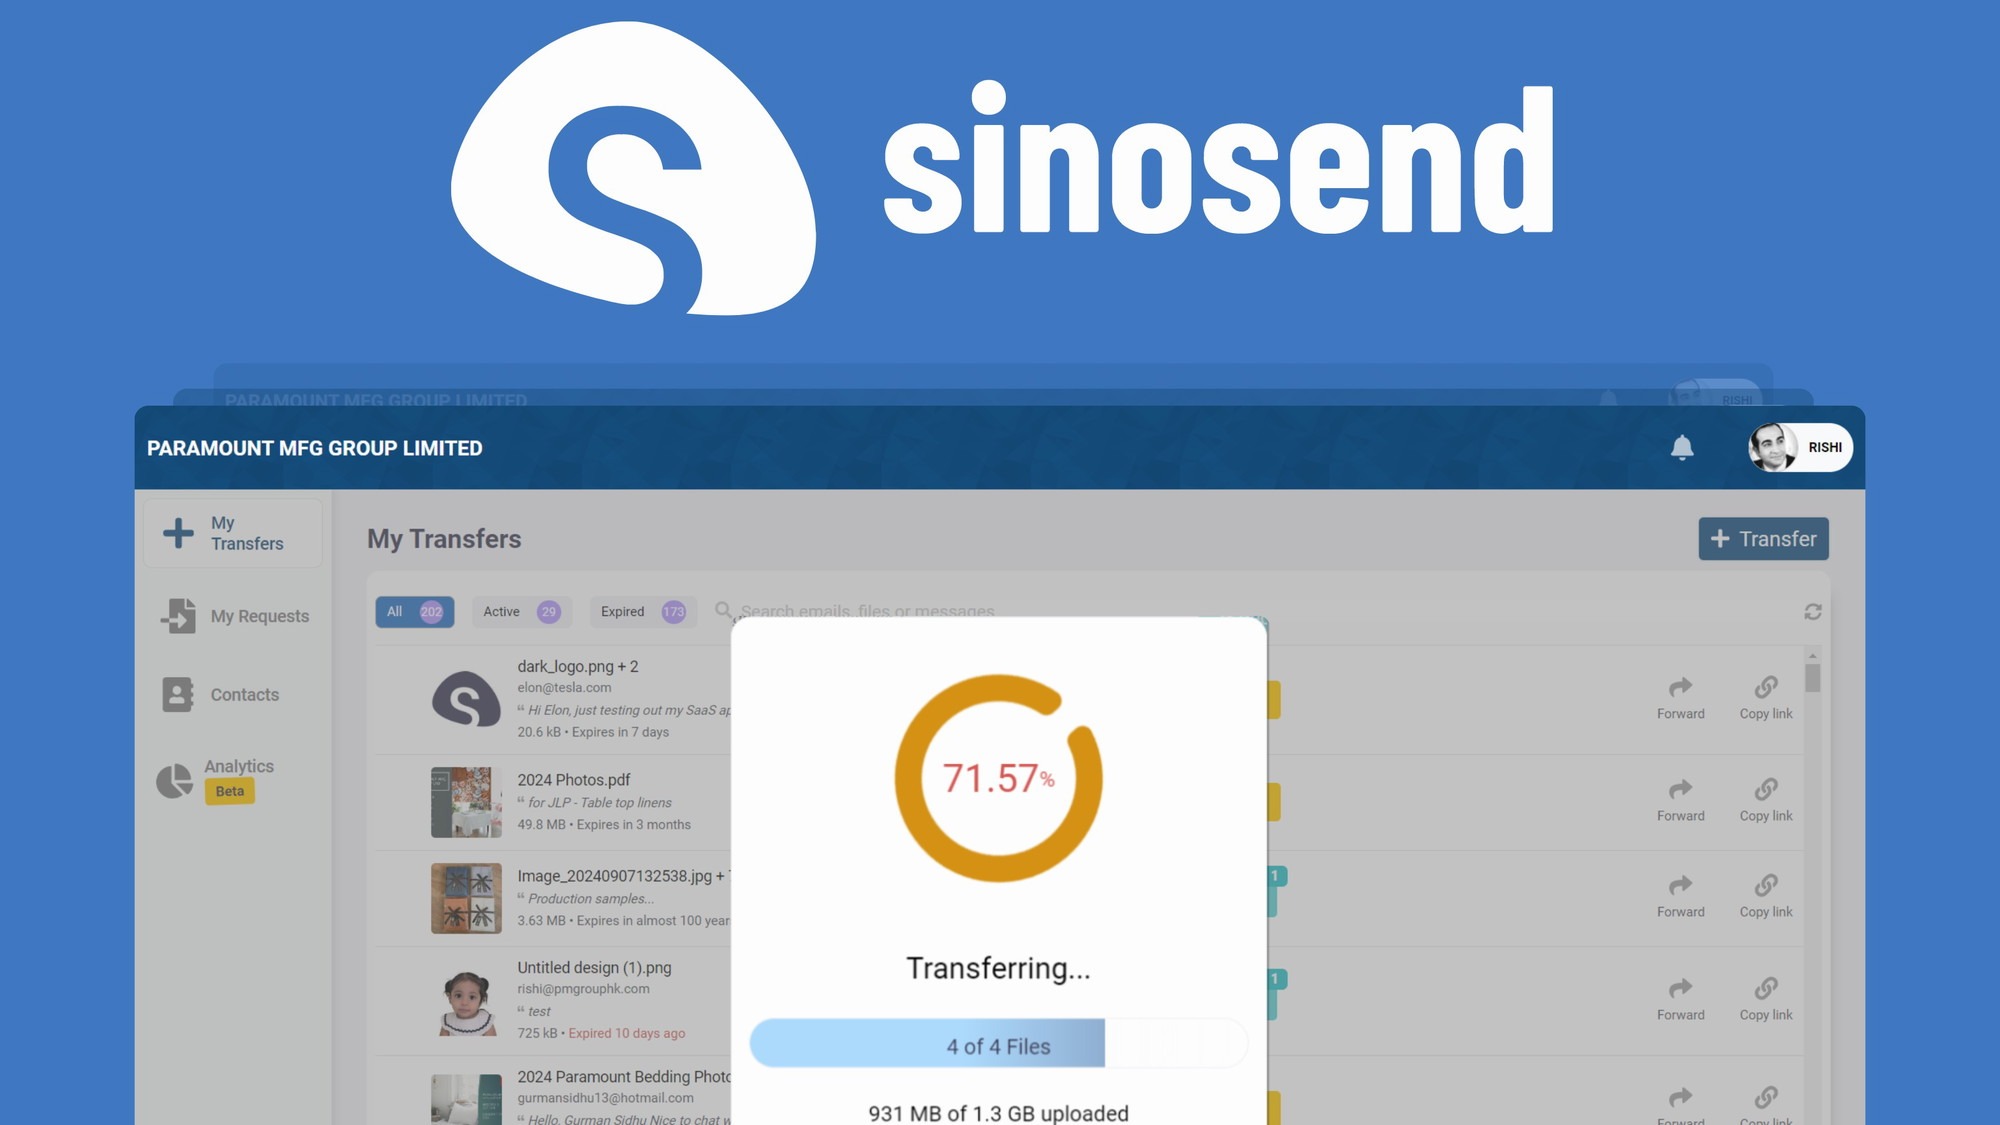The width and height of the screenshot is (2000, 1125).
Task: Select the Active transfers tab
Action: click(x=519, y=610)
